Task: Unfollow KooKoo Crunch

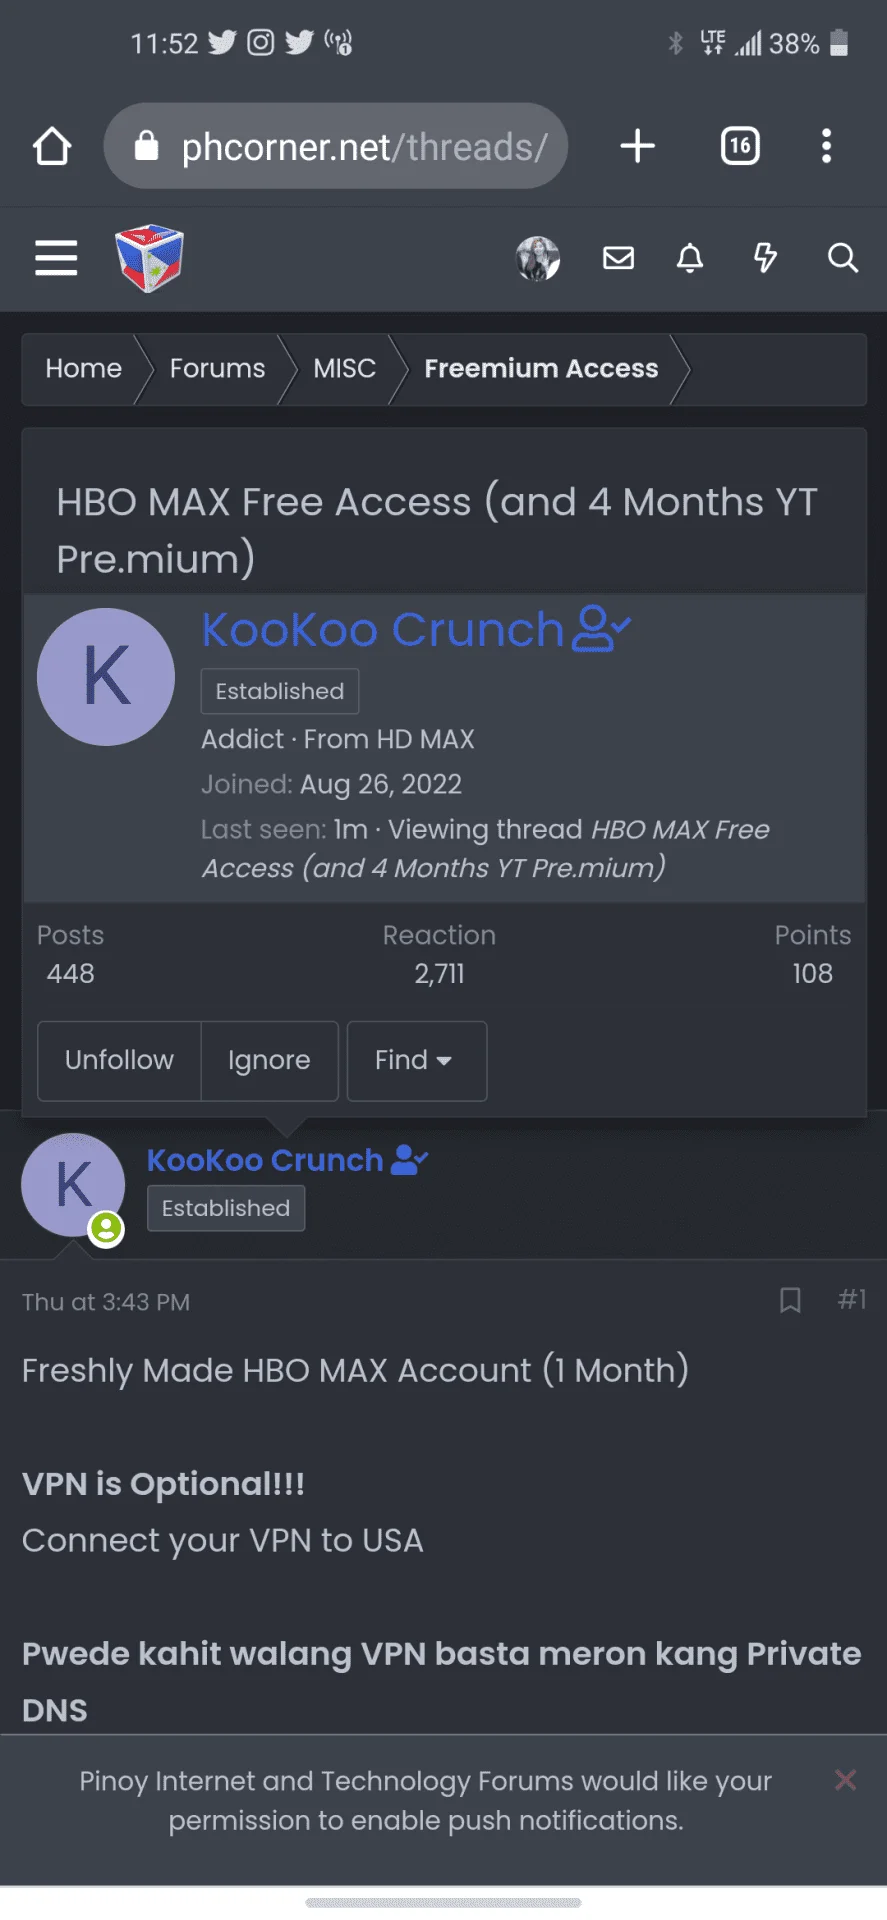Action: pyautogui.click(x=119, y=1061)
